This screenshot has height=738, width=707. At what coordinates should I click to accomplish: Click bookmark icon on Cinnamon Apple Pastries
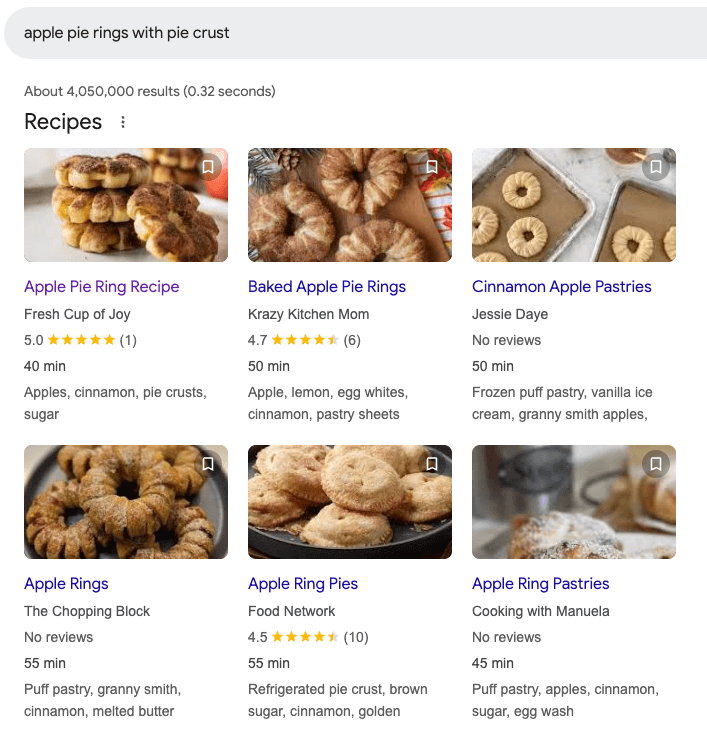point(656,167)
